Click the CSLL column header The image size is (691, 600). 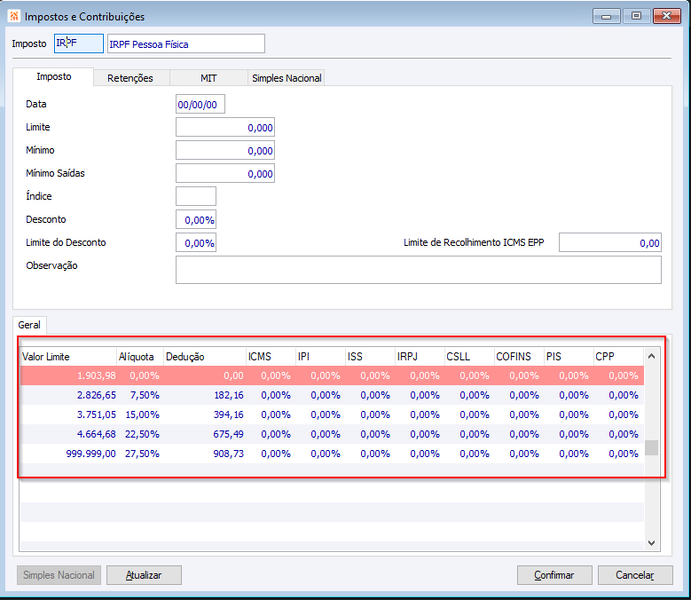tap(469, 356)
